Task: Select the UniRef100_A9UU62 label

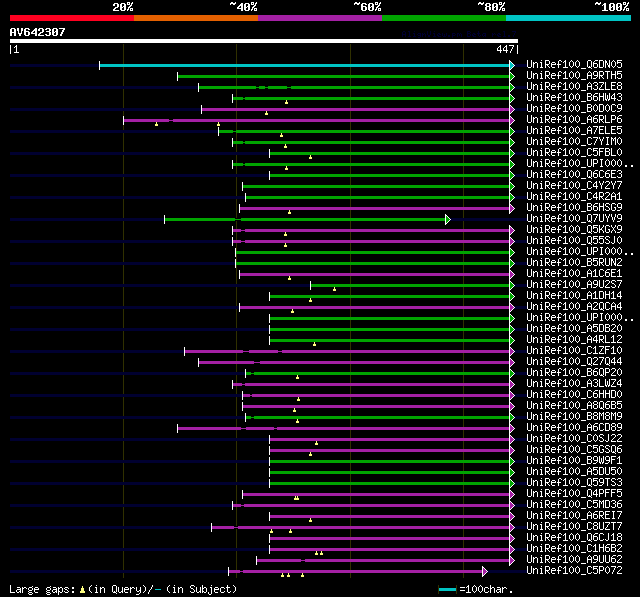Action: [574, 560]
